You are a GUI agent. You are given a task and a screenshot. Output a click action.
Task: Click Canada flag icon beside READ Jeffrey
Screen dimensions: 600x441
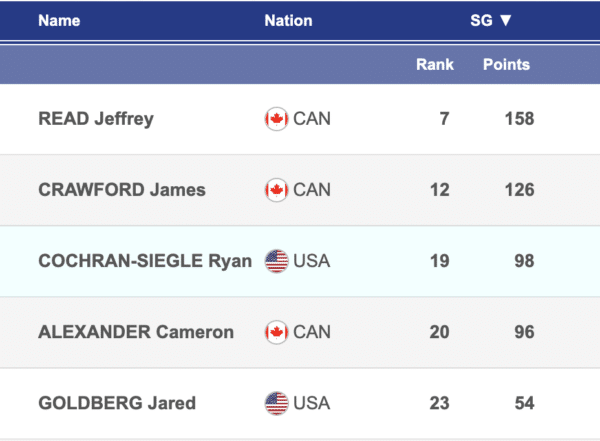coord(276,119)
